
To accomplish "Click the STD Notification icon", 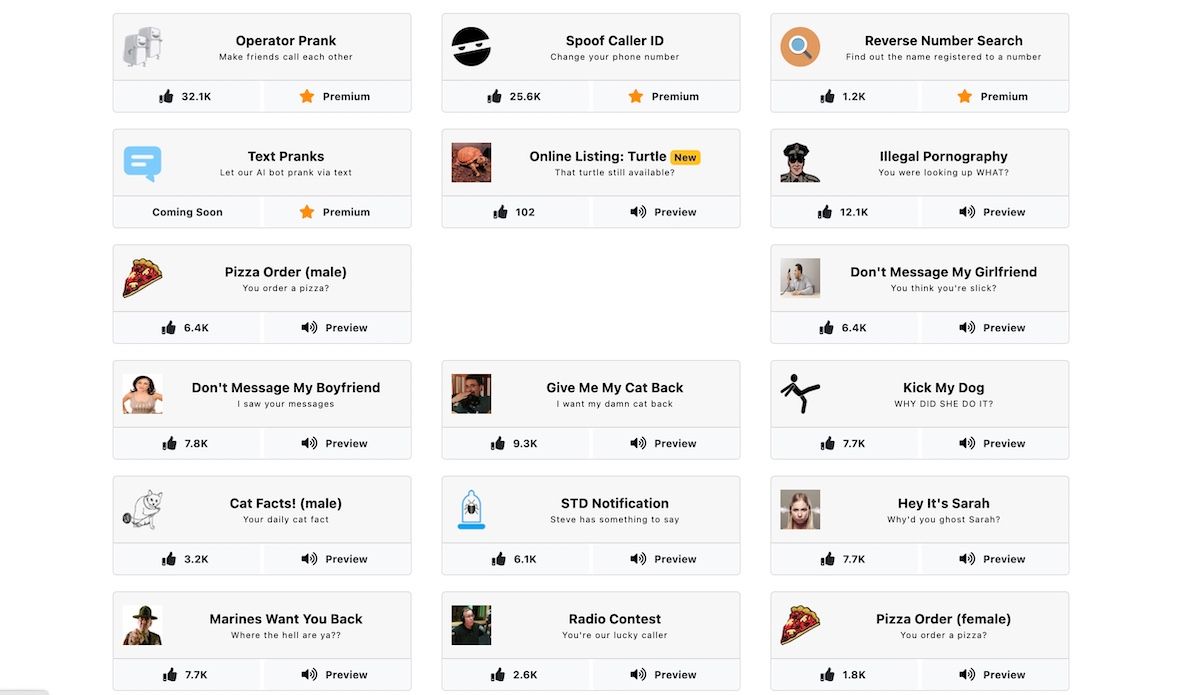I will 471,510.
